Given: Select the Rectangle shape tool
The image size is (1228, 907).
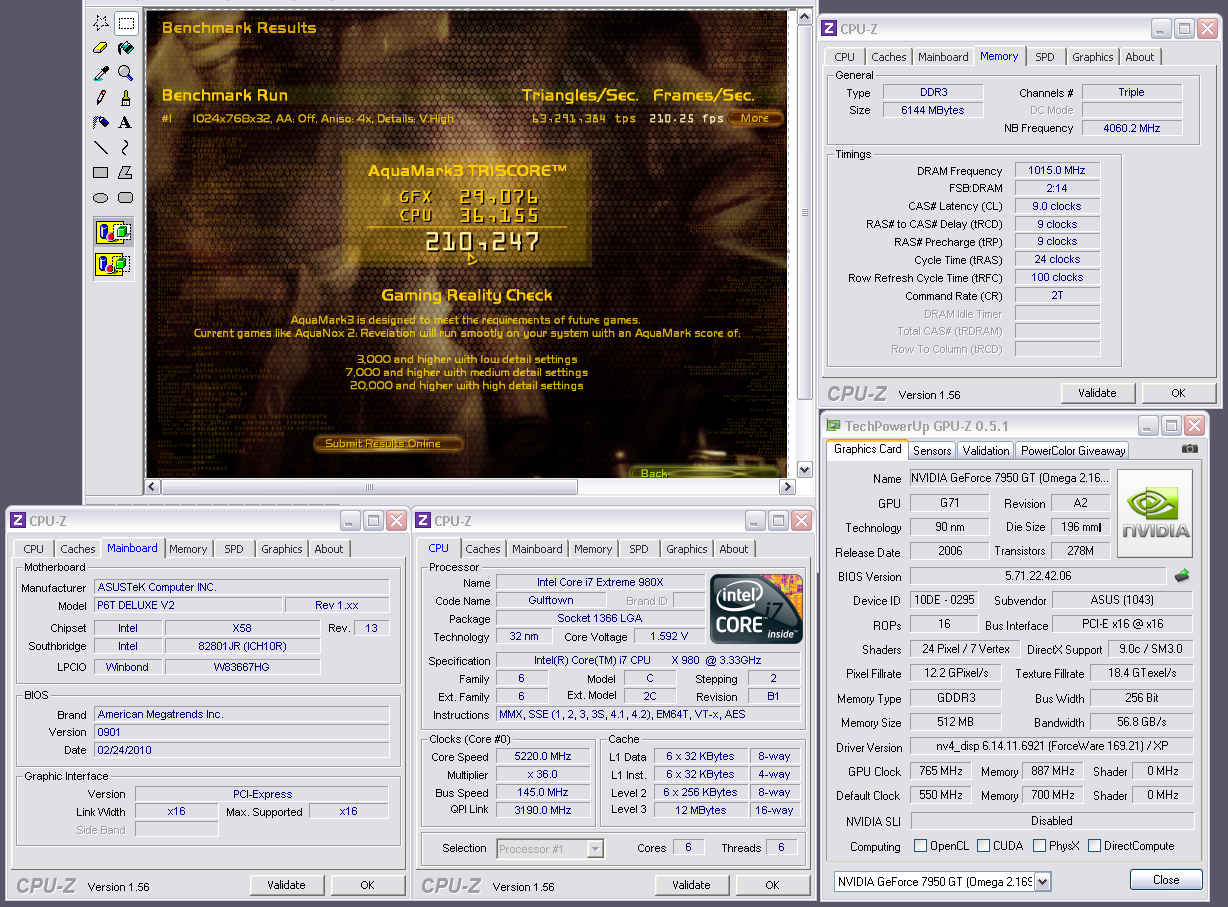Looking at the screenshot, I should coord(101,173).
